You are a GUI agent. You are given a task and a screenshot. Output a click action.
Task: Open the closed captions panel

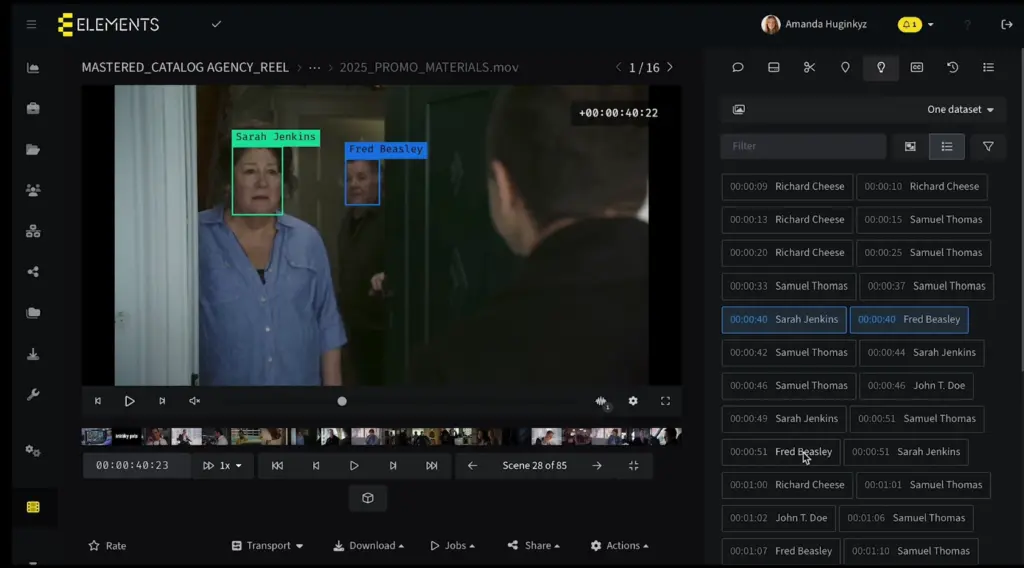(916, 68)
